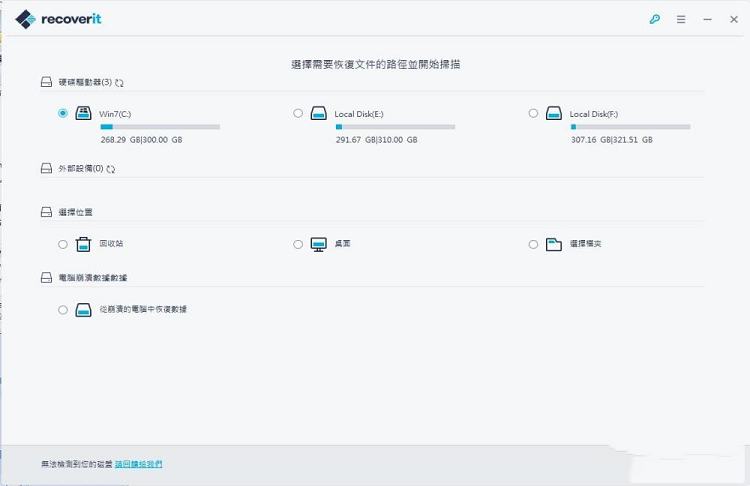Click the 307.16 GB|321.51 GB text
Image resolution: width=750 pixels, height=486 pixels.
pyautogui.click(x=612, y=140)
